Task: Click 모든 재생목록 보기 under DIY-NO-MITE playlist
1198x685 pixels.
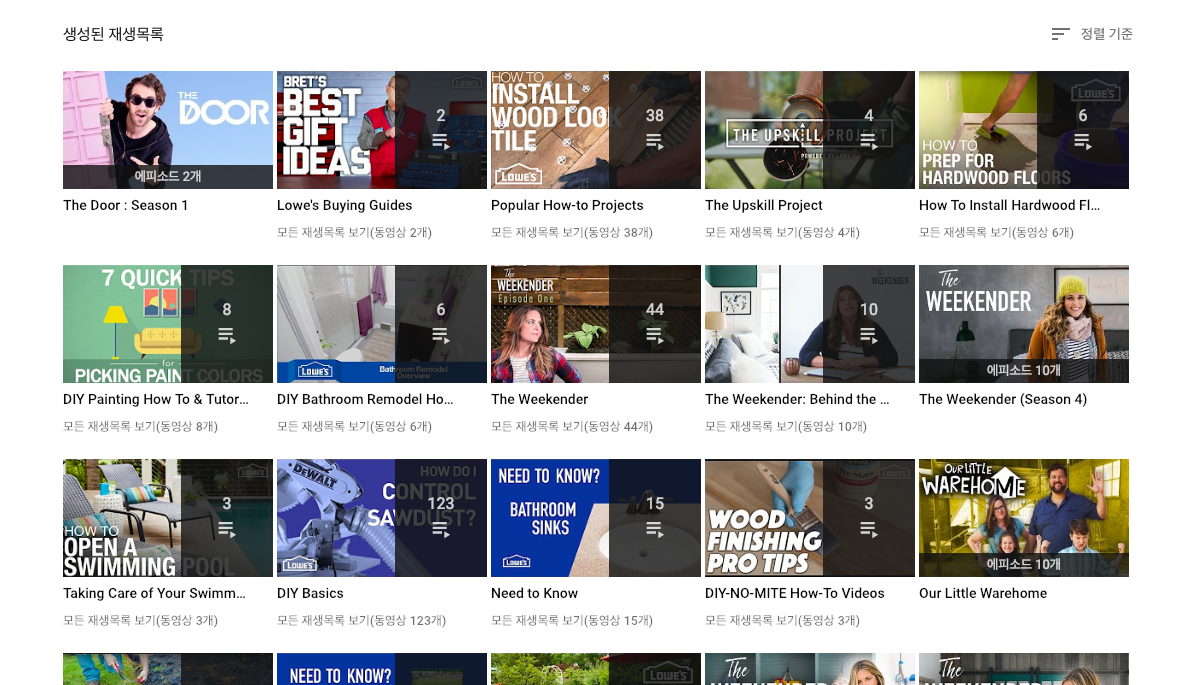Action: (782, 620)
